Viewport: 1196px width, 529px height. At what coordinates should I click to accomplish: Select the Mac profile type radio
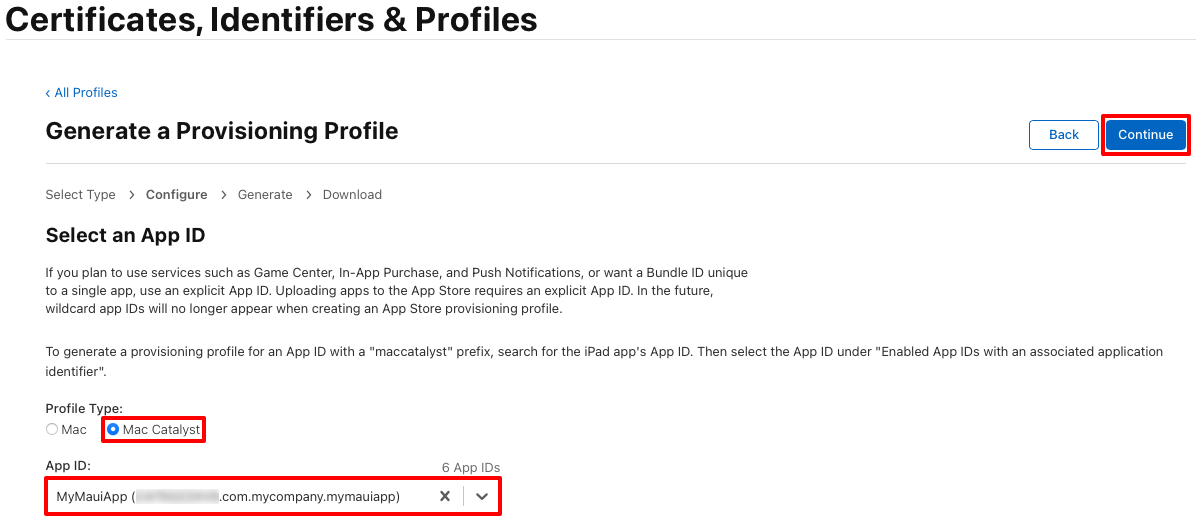coord(52,429)
